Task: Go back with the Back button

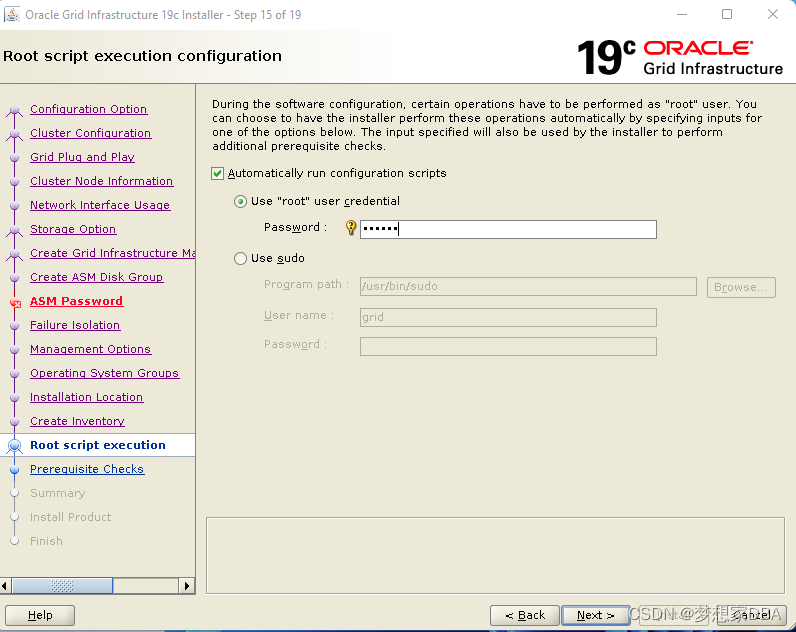Action: coord(525,615)
